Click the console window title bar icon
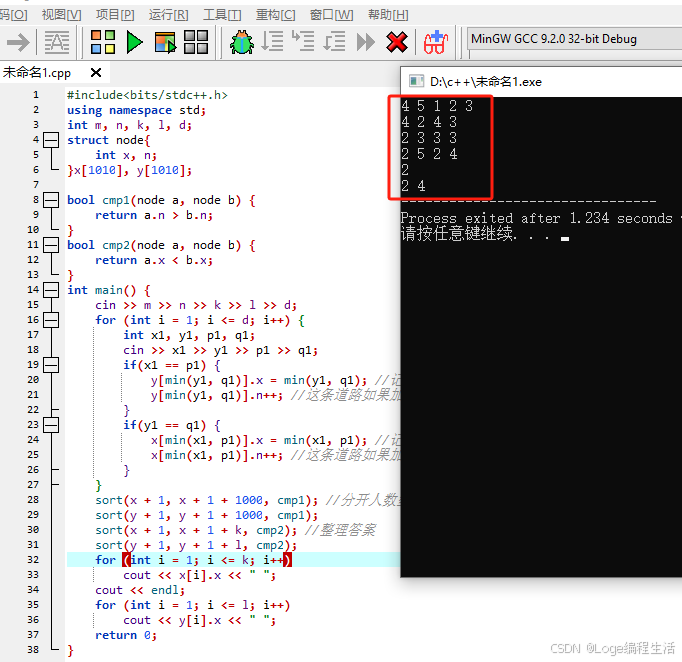This screenshot has width=682, height=662. click(x=416, y=81)
